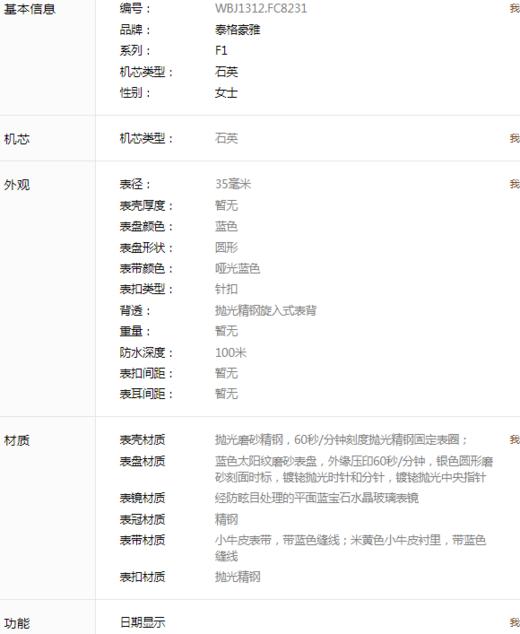Select the gender value 女士
This screenshot has height=634, width=520.
[226, 93]
